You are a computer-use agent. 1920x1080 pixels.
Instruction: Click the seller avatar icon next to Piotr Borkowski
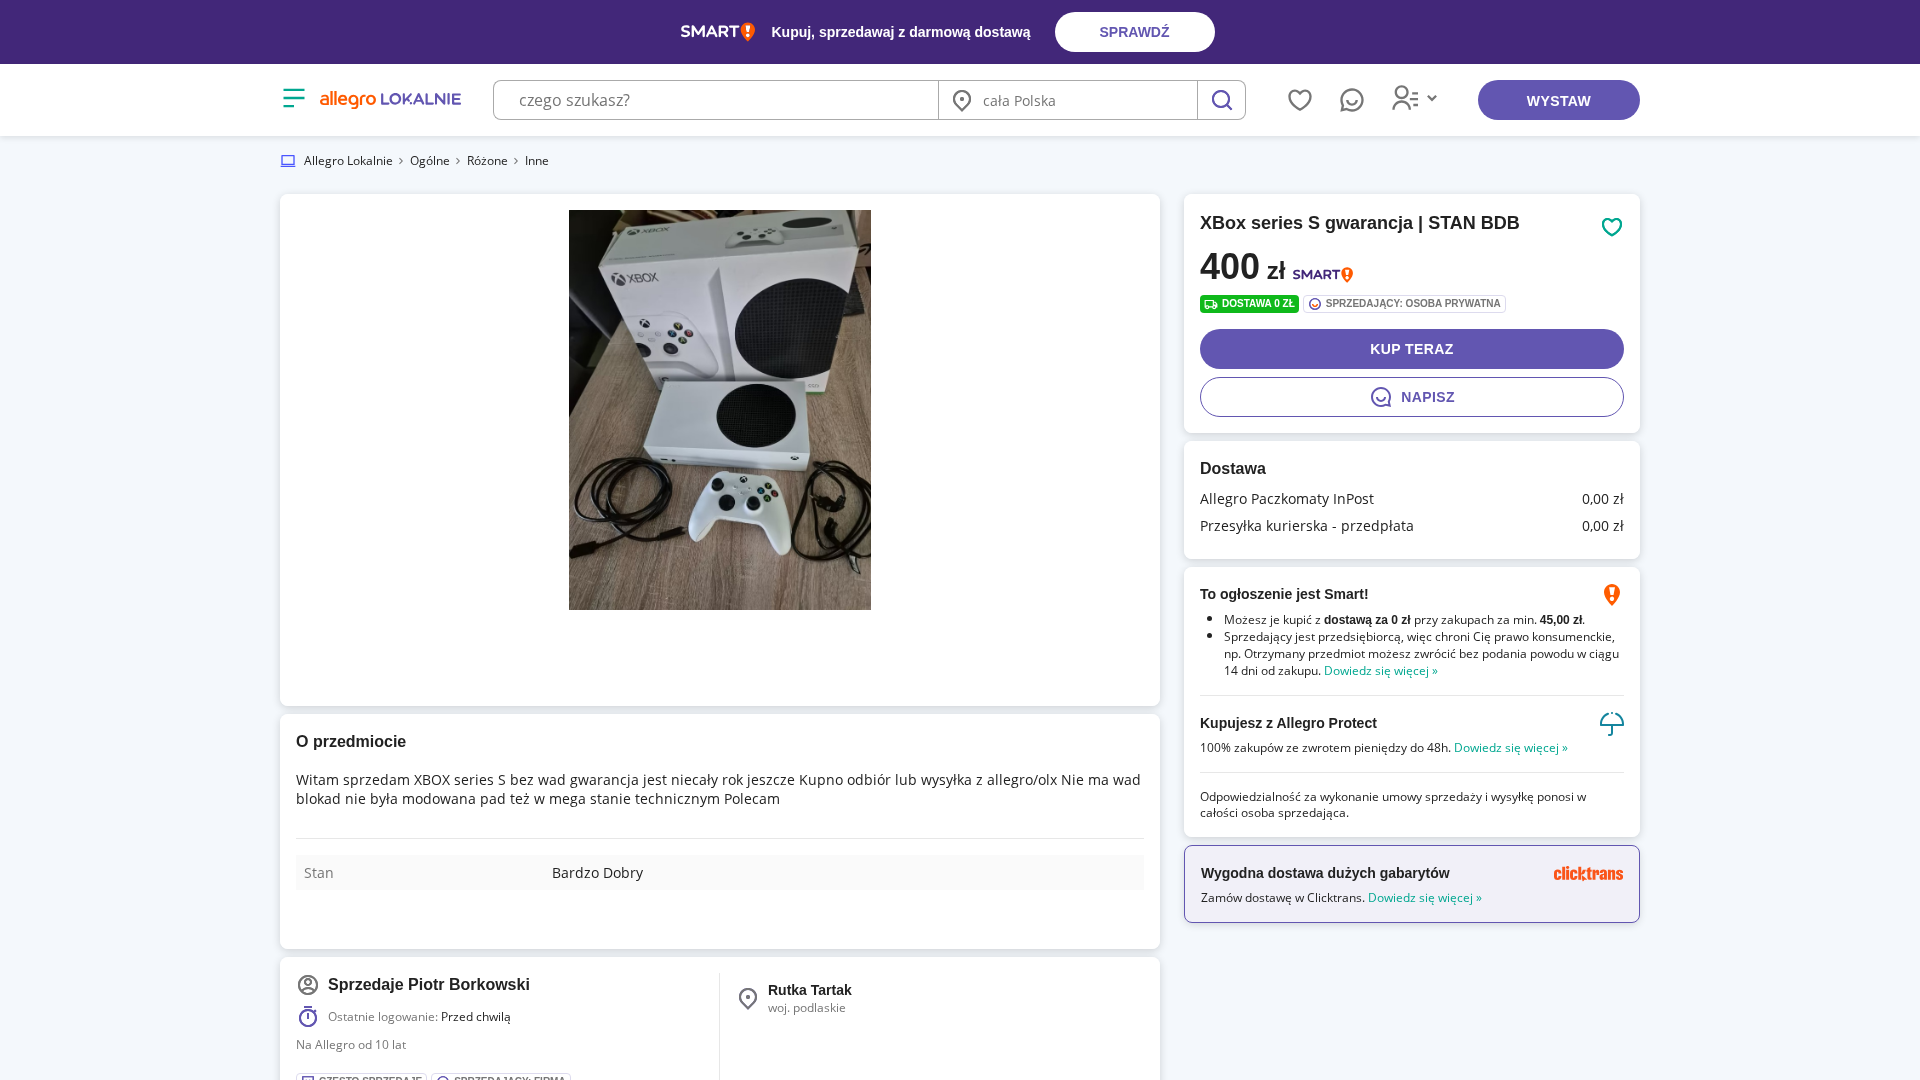tap(307, 985)
